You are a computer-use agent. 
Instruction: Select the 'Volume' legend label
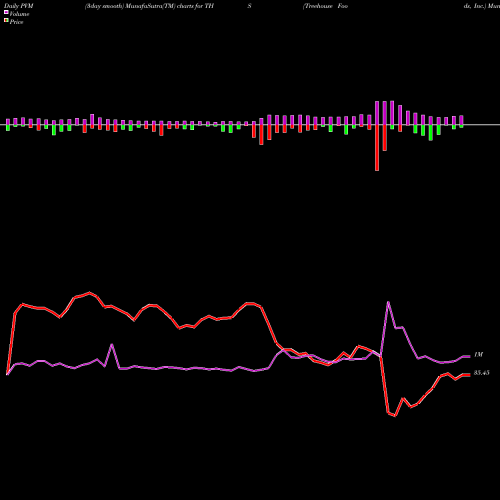19,14
